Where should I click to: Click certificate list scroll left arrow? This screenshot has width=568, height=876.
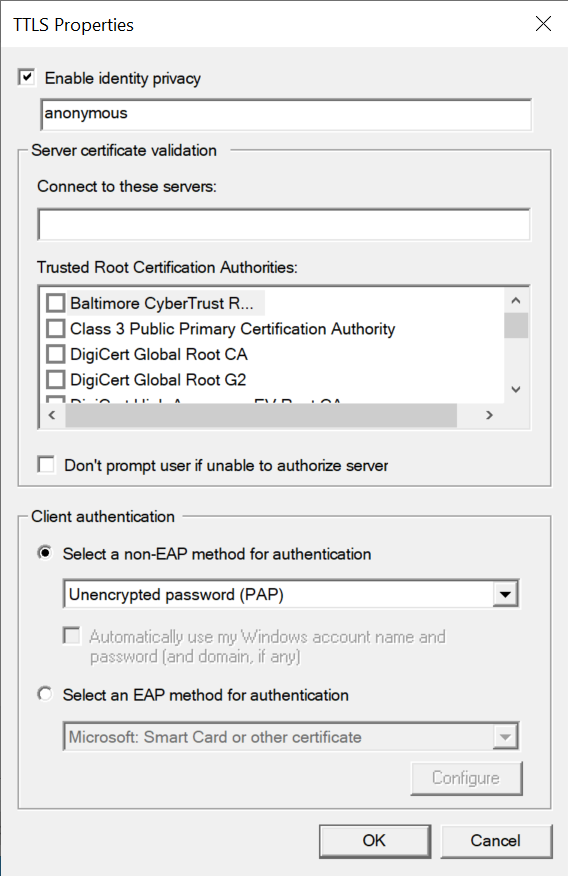52,415
